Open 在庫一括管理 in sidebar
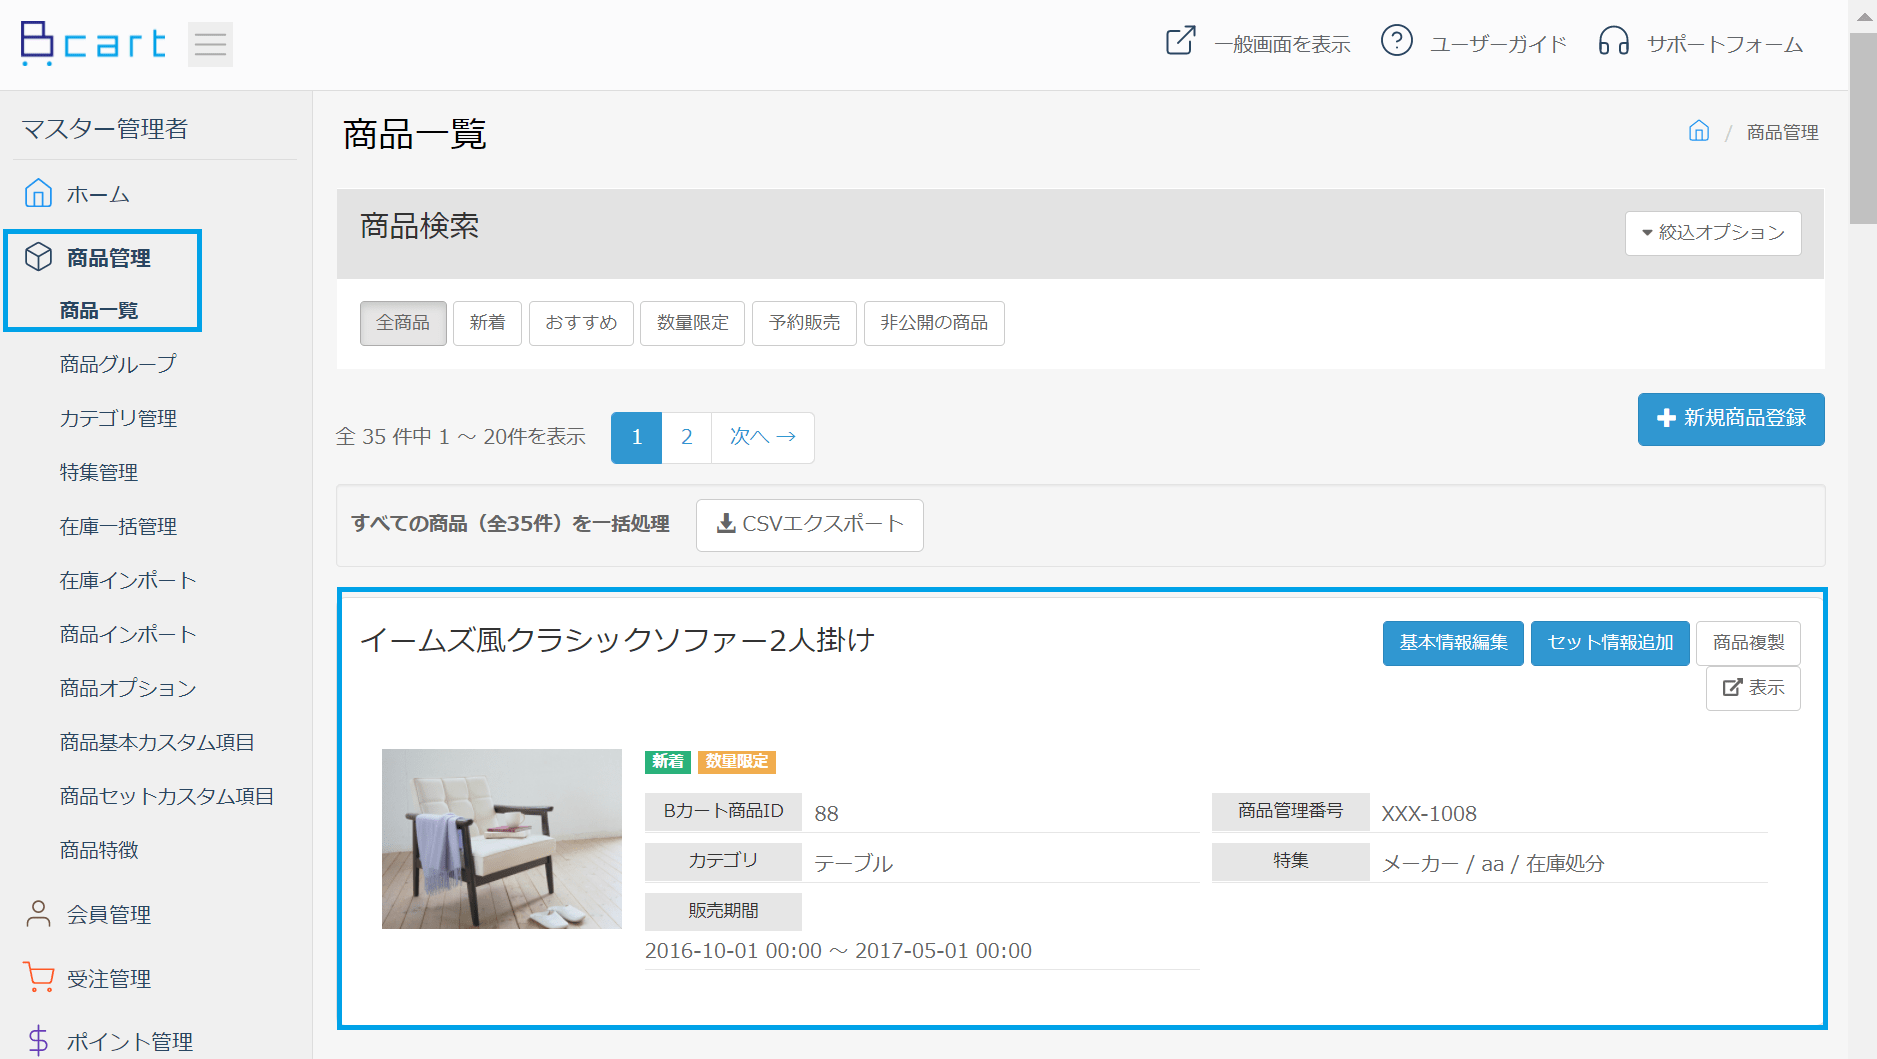 [x=118, y=526]
